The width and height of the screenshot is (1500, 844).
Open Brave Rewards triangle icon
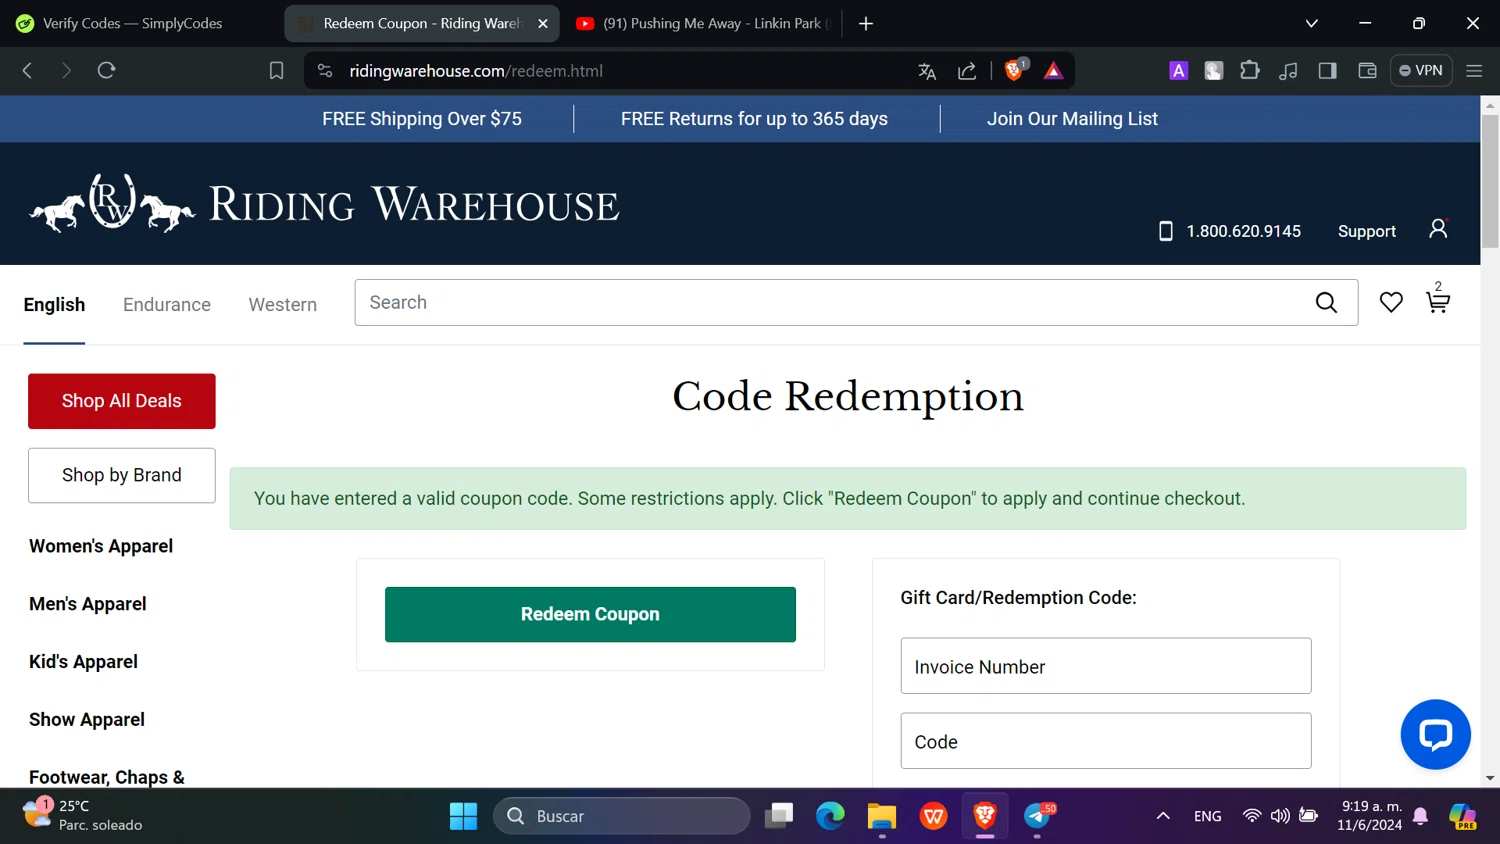1053,70
